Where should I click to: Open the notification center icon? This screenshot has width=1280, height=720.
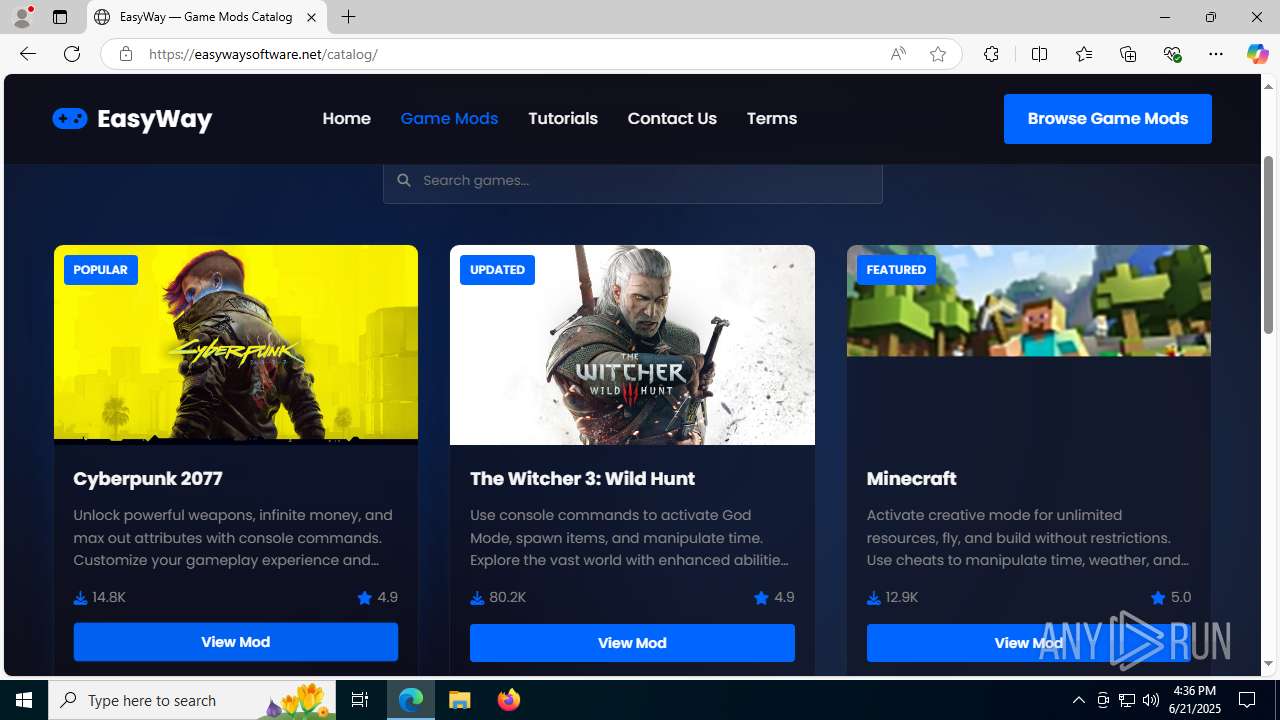click(1247, 700)
